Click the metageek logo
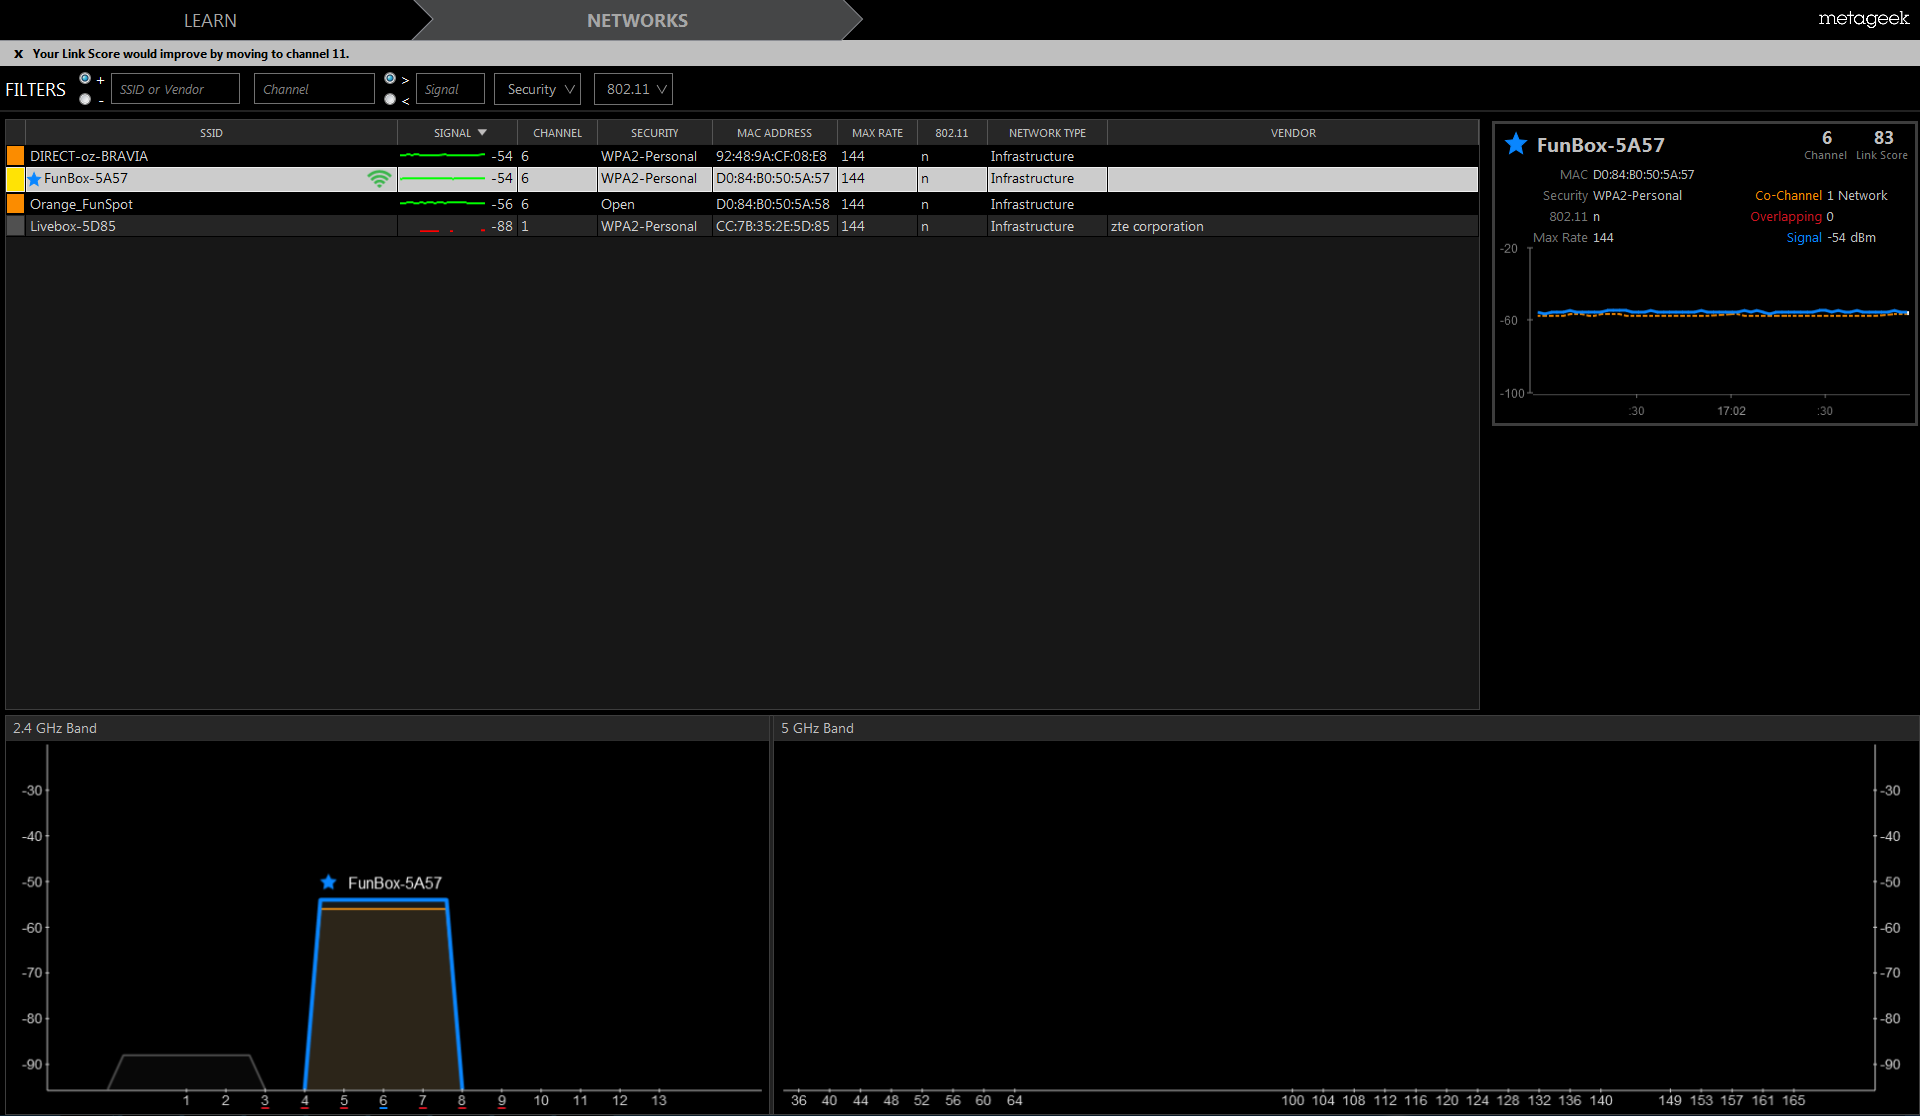The image size is (1920, 1116). click(1863, 19)
